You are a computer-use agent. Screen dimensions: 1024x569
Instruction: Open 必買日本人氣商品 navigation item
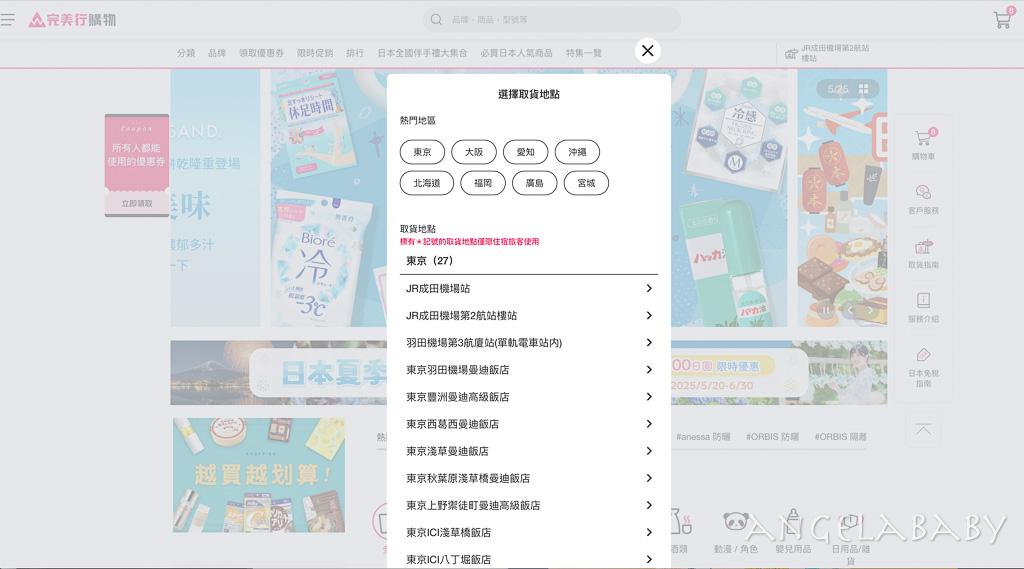pos(517,53)
